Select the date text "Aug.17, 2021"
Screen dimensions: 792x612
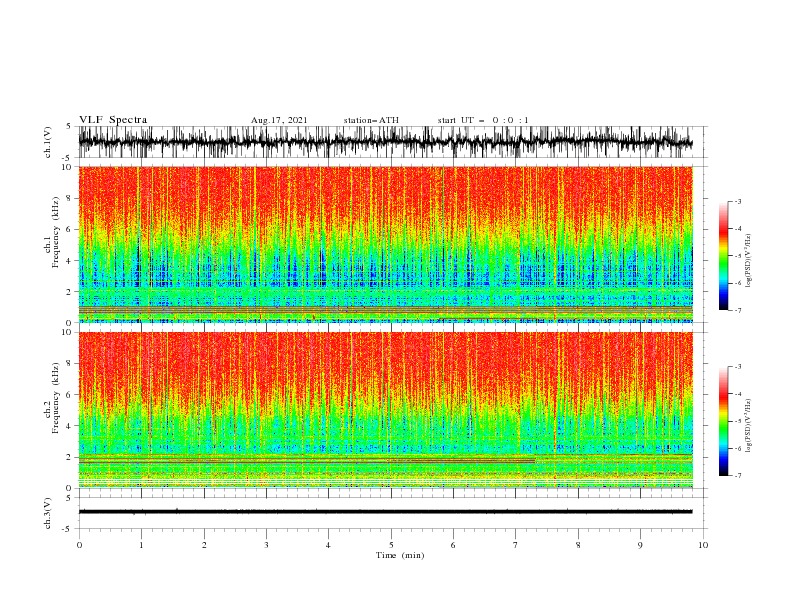pyautogui.click(x=279, y=120)
